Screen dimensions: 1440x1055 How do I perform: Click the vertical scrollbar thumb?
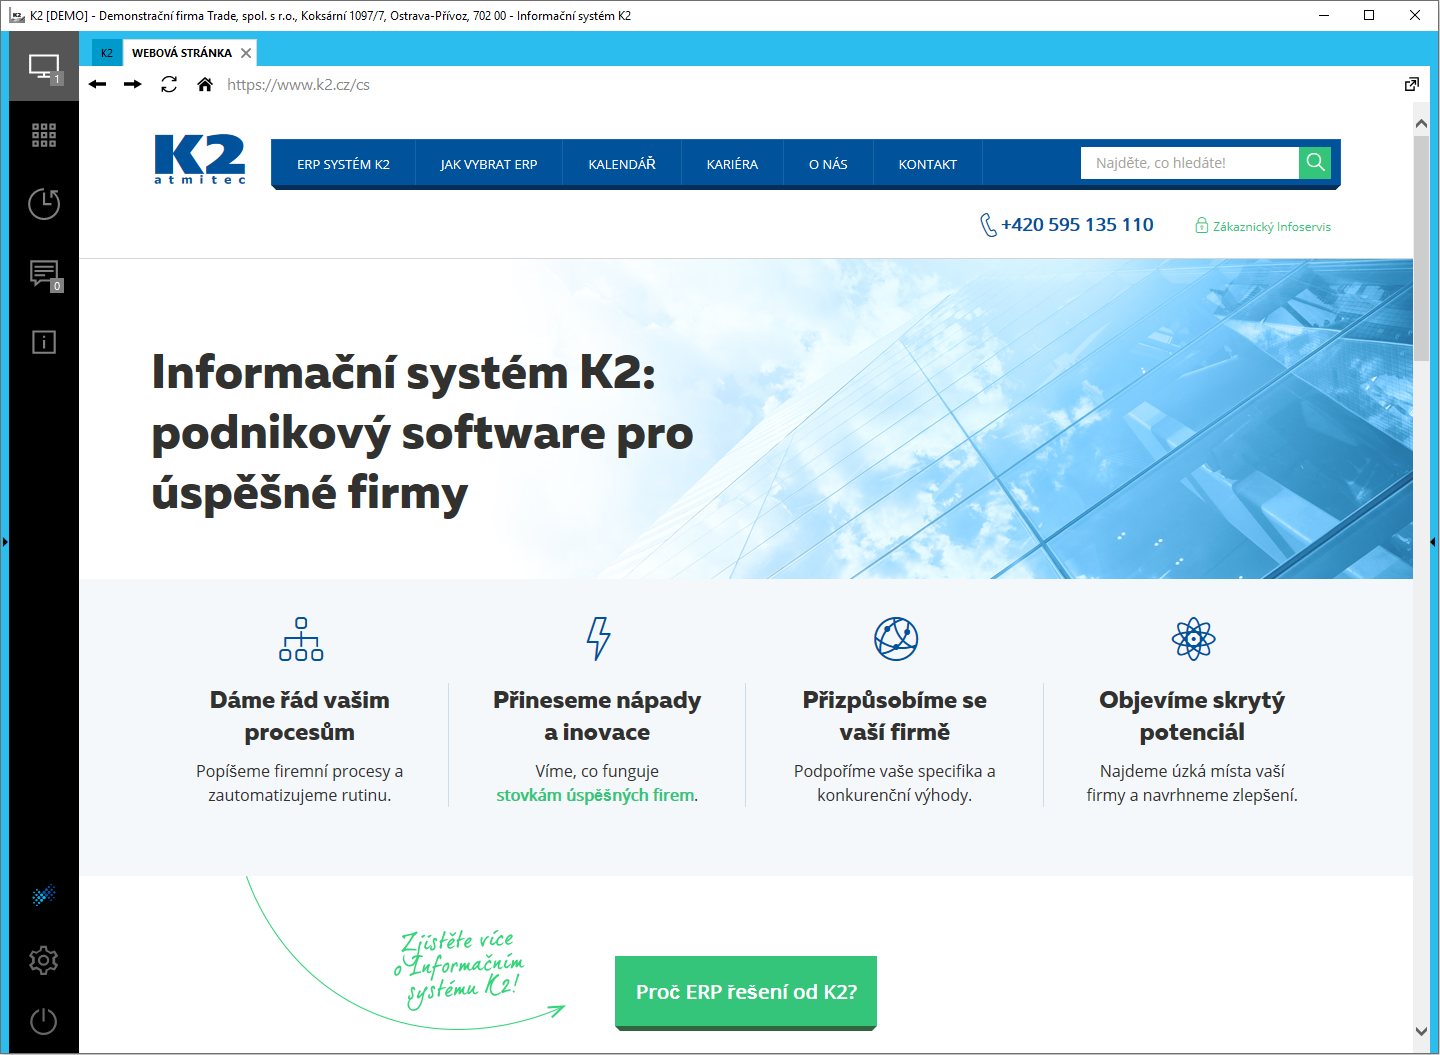tap(1421, 247)
